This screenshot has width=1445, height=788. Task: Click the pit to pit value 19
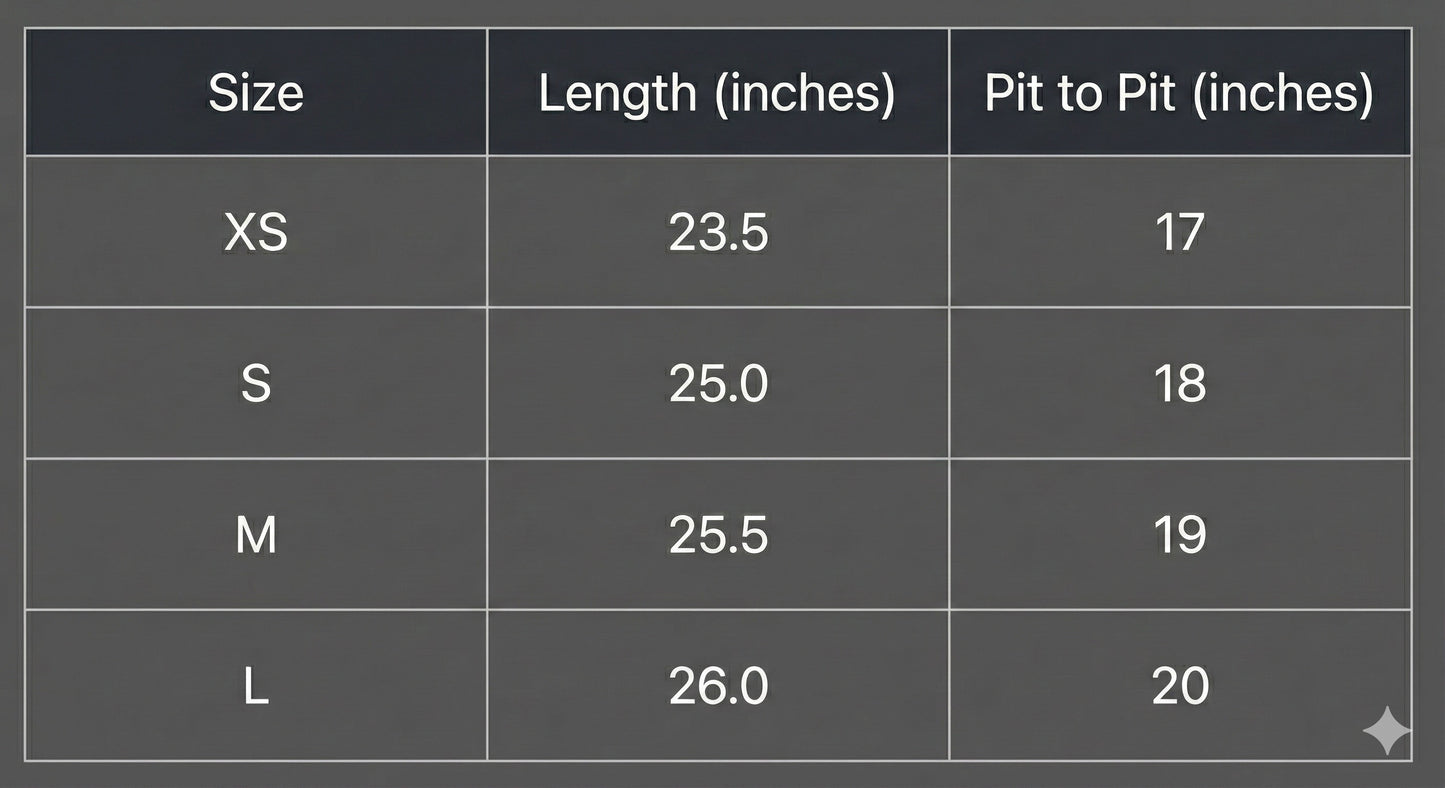pyautogui.click(x=1180, y=535)
